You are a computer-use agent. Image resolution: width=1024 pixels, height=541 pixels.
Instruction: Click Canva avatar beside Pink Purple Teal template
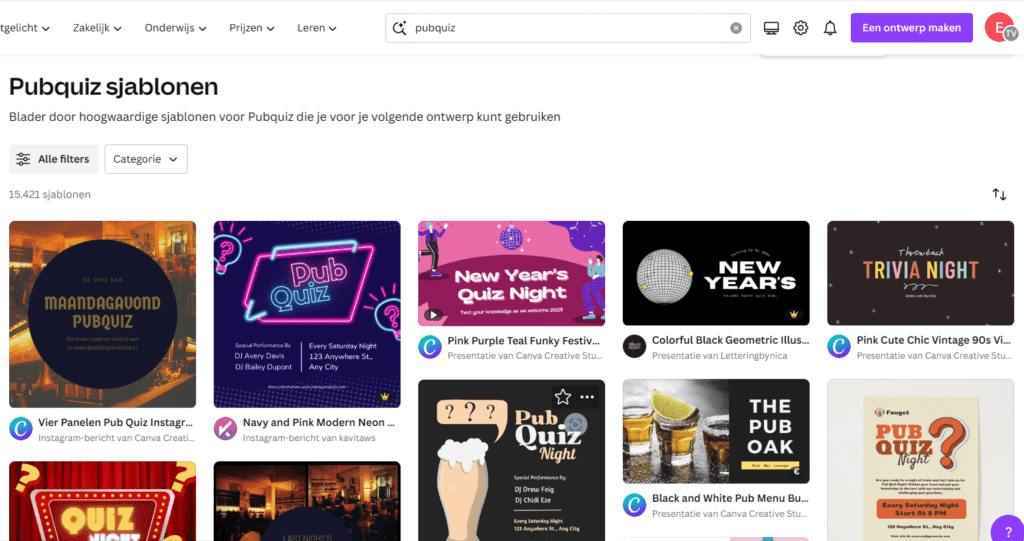tap(430, 347)
